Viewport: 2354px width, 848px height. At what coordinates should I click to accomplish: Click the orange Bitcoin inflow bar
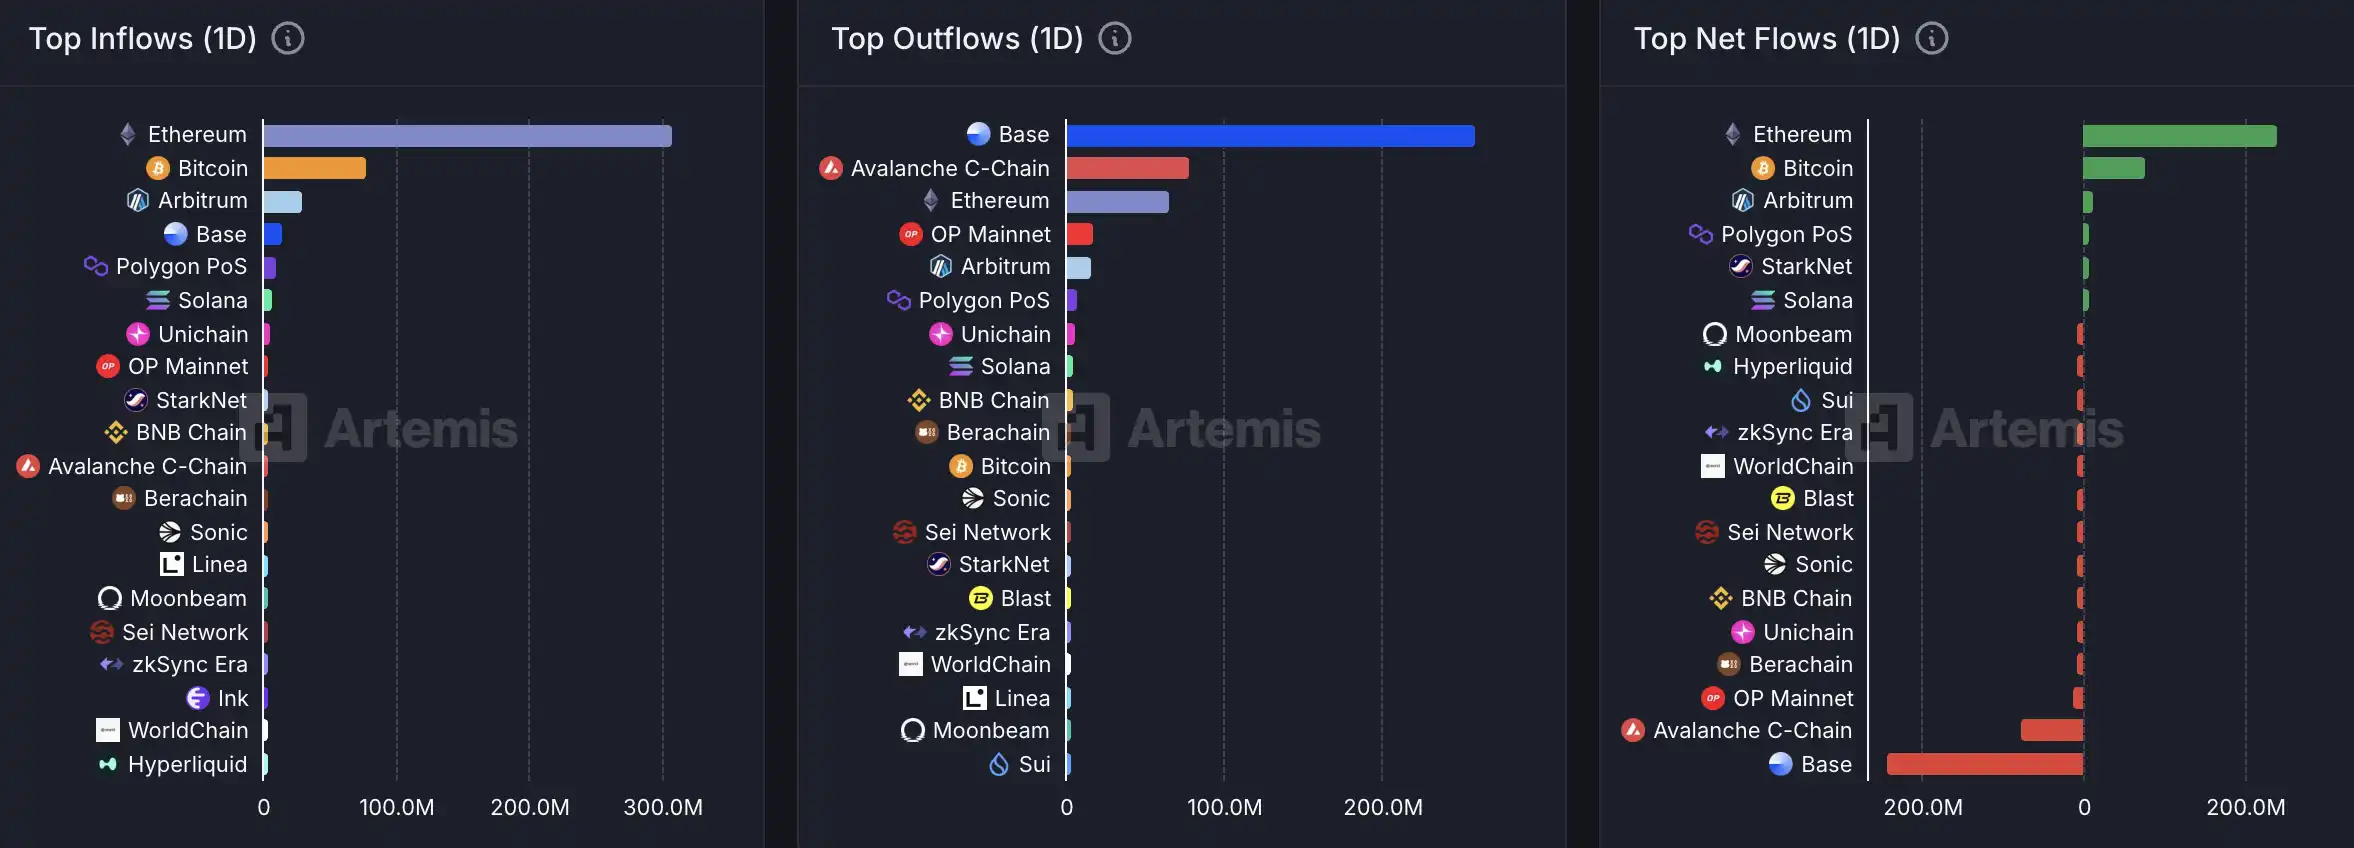pos(314,168)
